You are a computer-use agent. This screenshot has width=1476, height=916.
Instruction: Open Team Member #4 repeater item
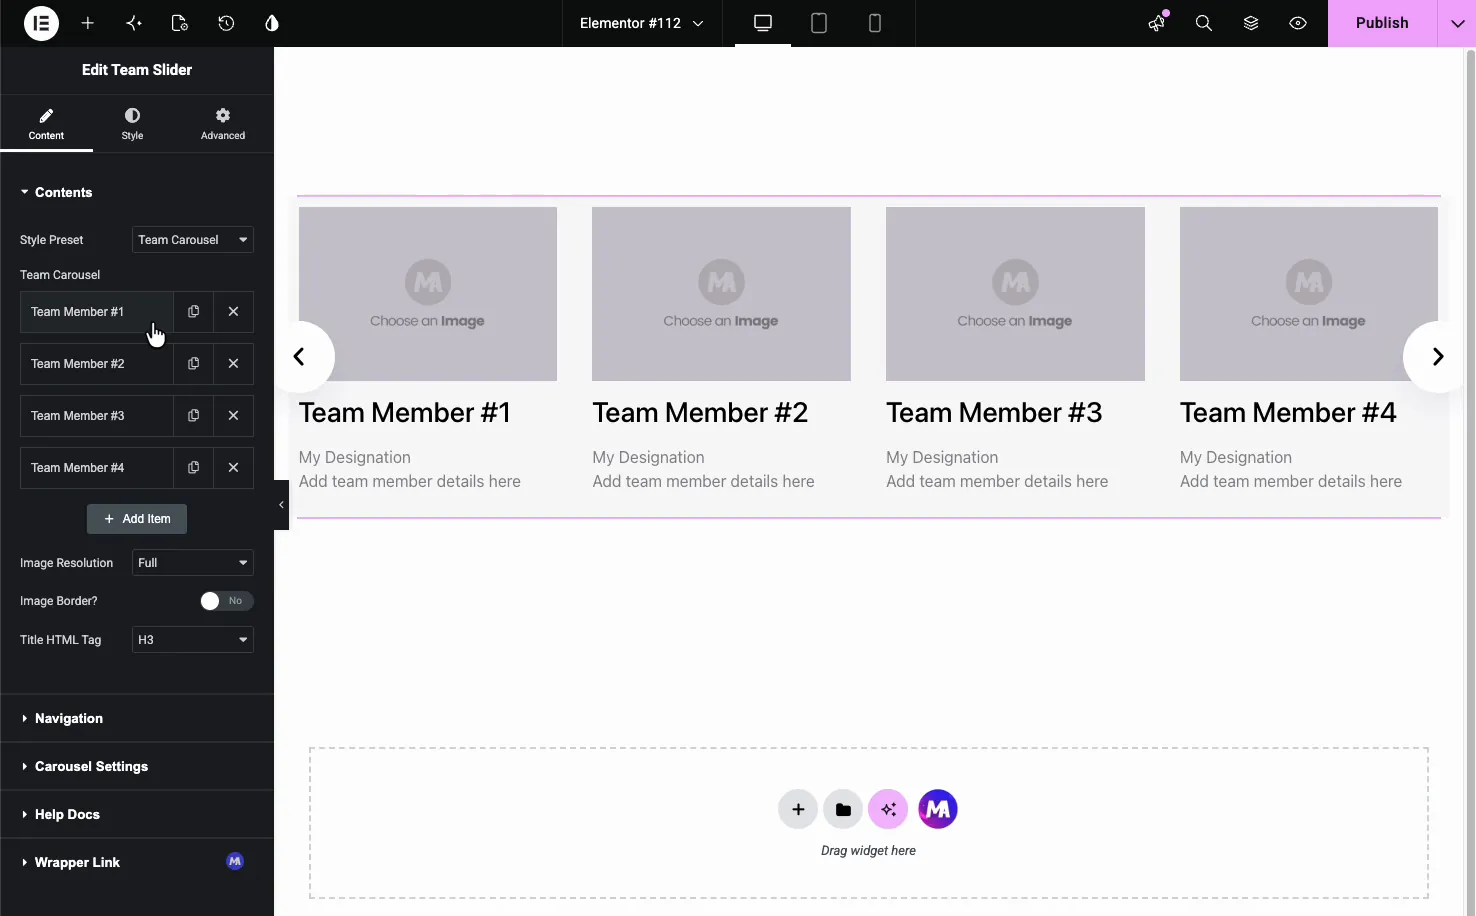(97, 468)
